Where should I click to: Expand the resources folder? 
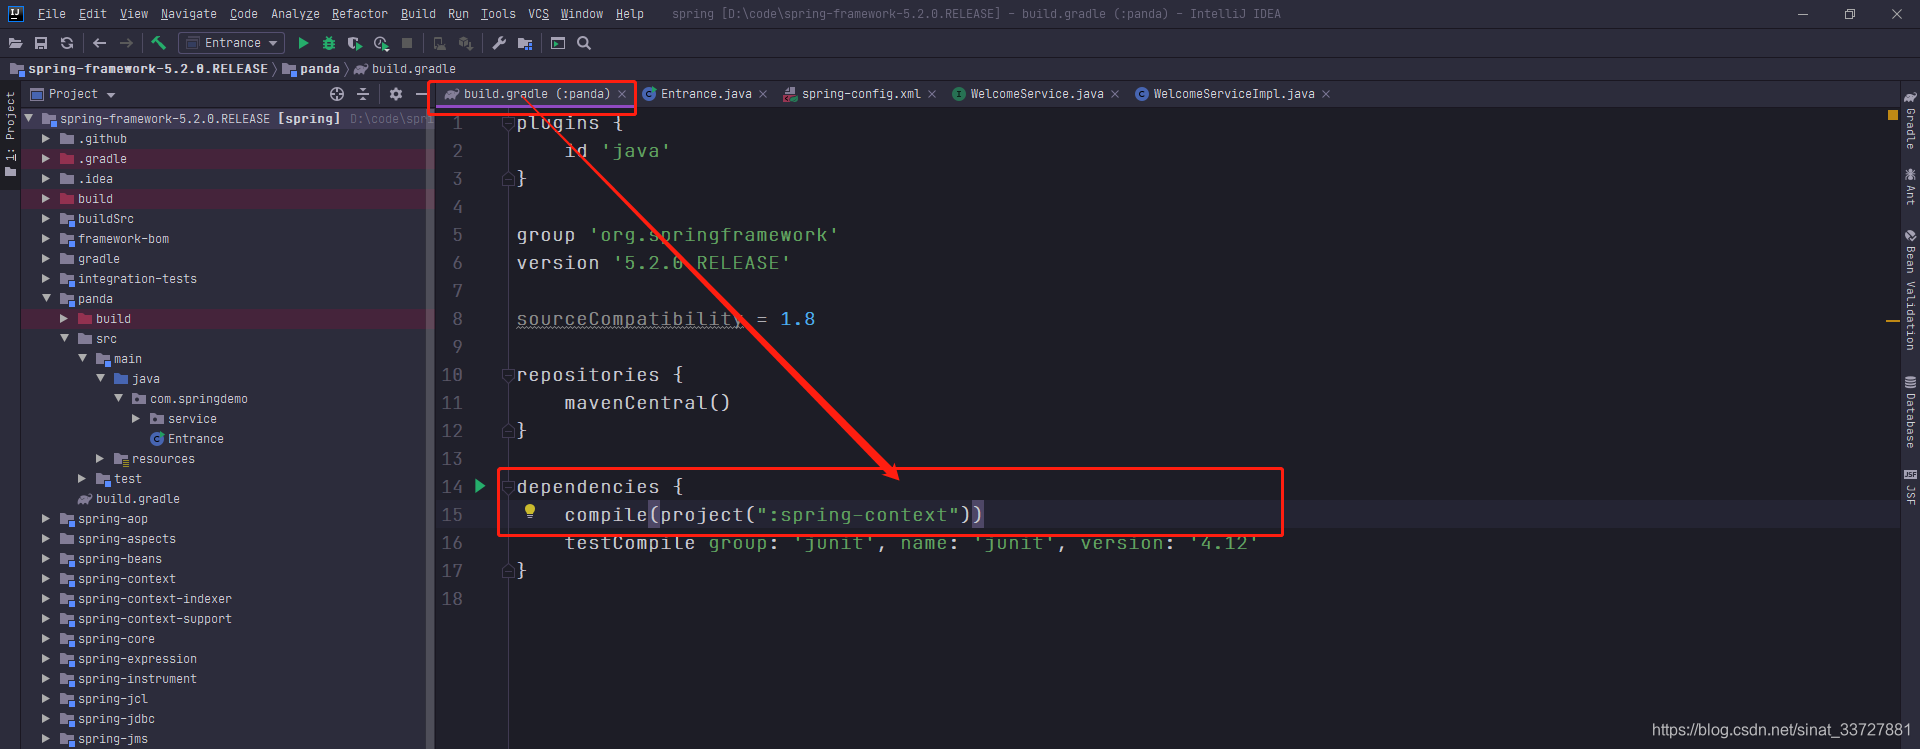coord(100,459)
